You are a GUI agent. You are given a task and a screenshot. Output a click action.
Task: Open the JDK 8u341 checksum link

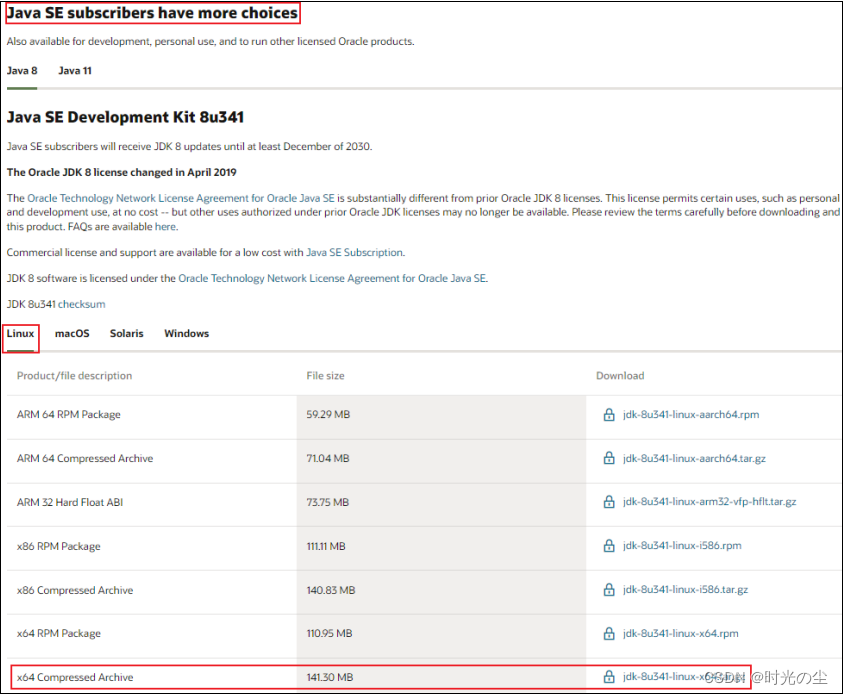click(82, 304)
